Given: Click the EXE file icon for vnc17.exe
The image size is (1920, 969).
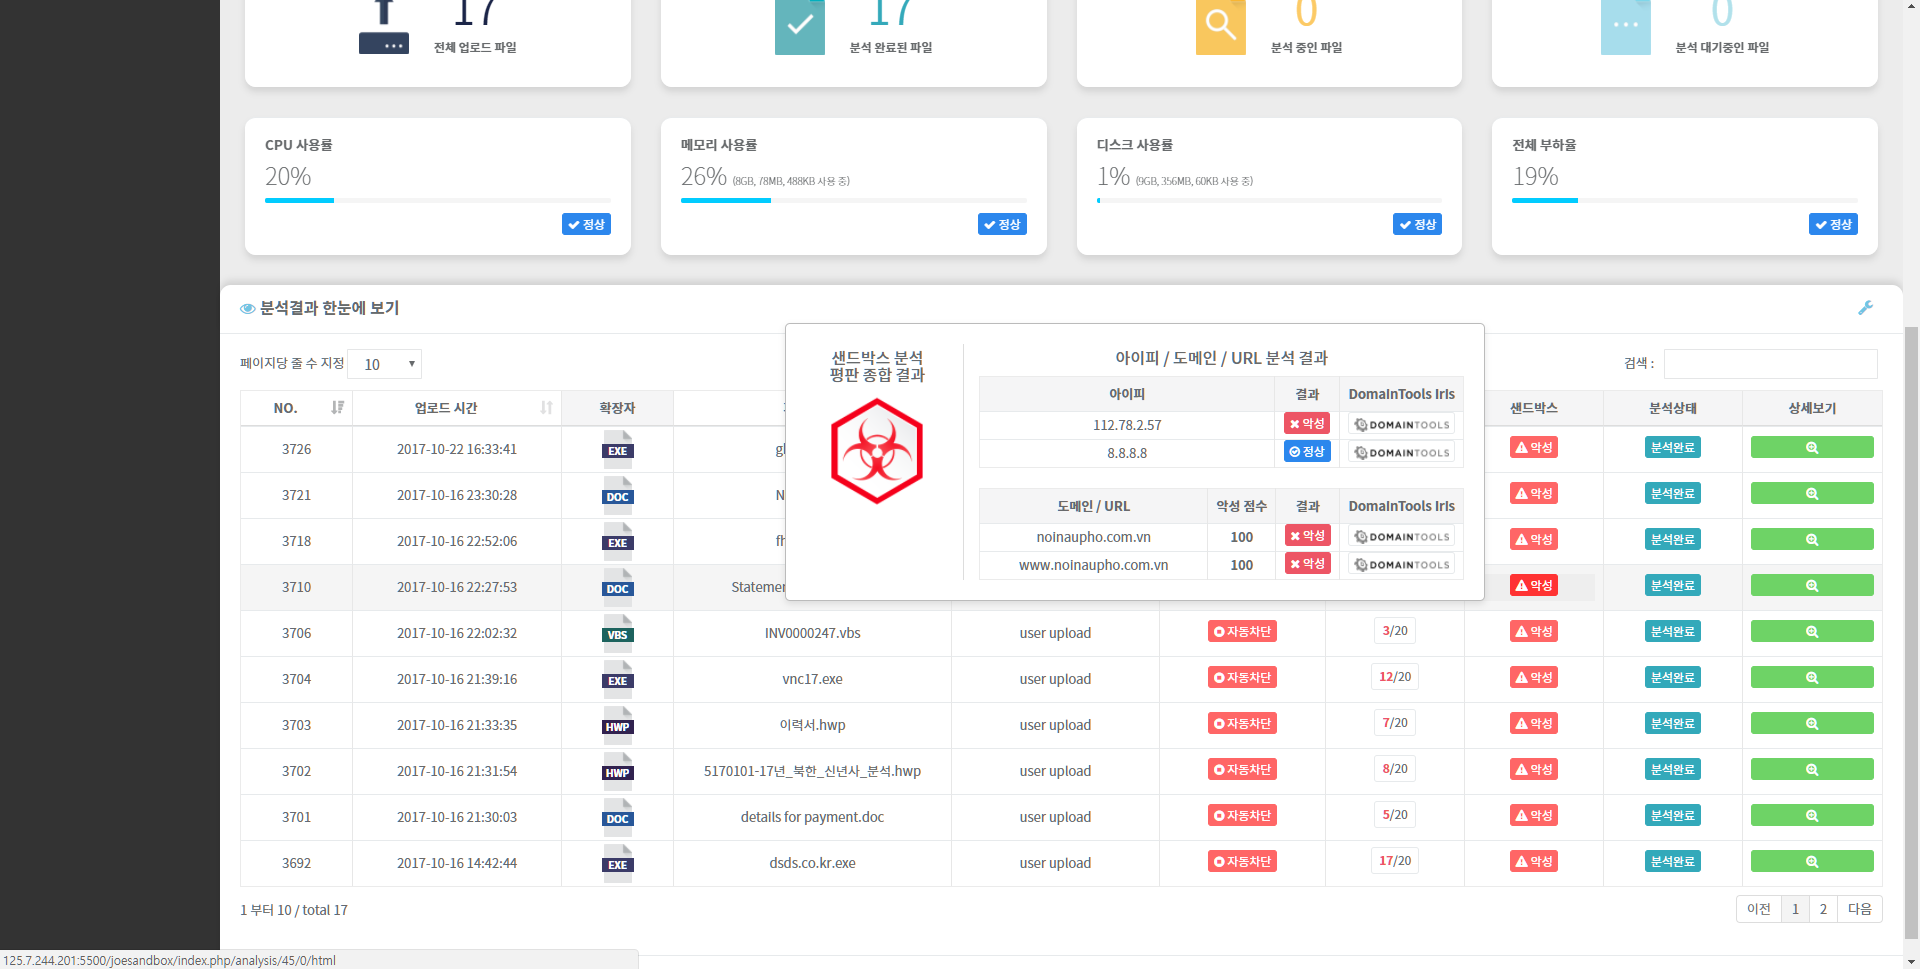Looking at the screenshot, I should [x=617, y=679].
